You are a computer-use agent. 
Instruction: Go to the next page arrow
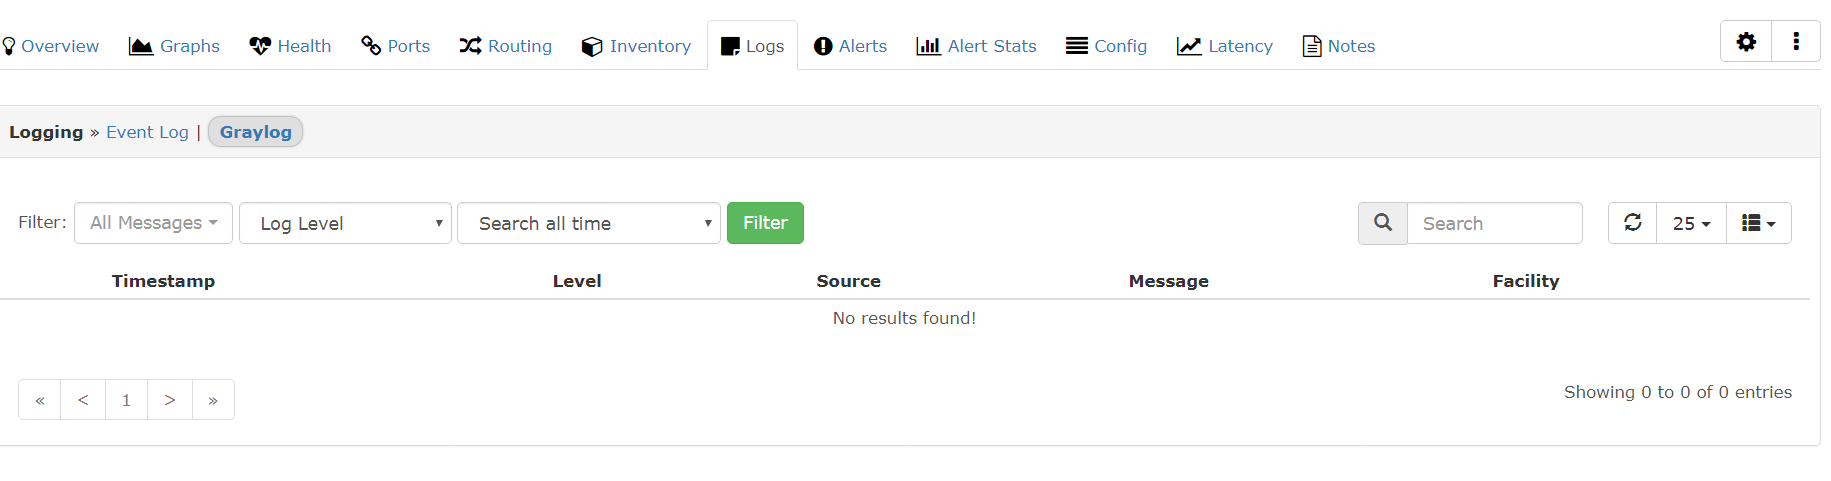pyautogui.click(x=170, y=400)
